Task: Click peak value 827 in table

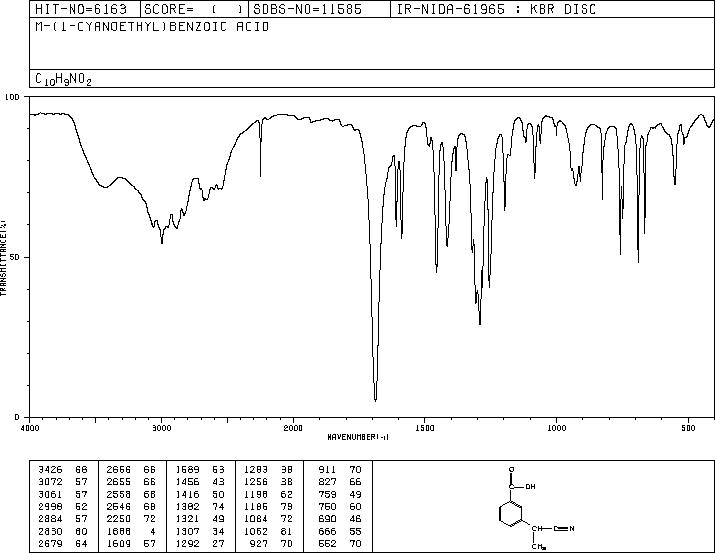Action: [327, 482]
